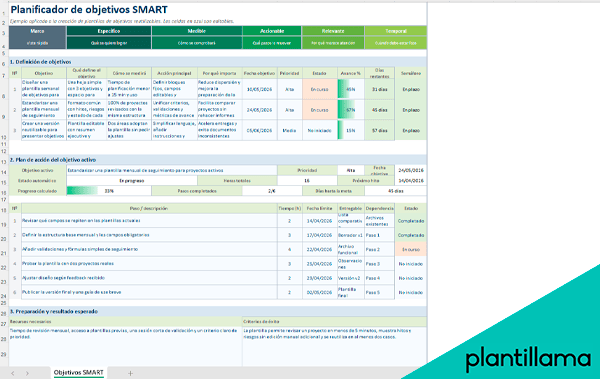Select date cell 30/05/2026 in objective 1
Image resolution: width=600 pixels, height=379 pixels.
(x=259, y=89)
